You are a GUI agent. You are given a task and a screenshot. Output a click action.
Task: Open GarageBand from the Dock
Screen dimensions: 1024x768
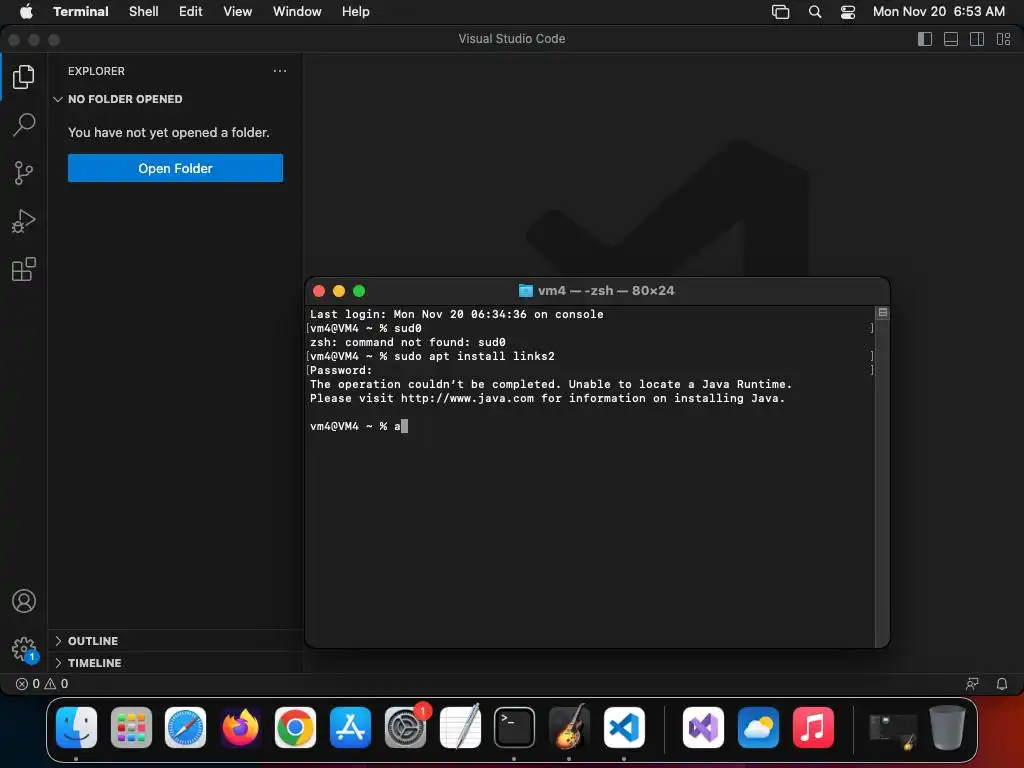coord(569,728)
